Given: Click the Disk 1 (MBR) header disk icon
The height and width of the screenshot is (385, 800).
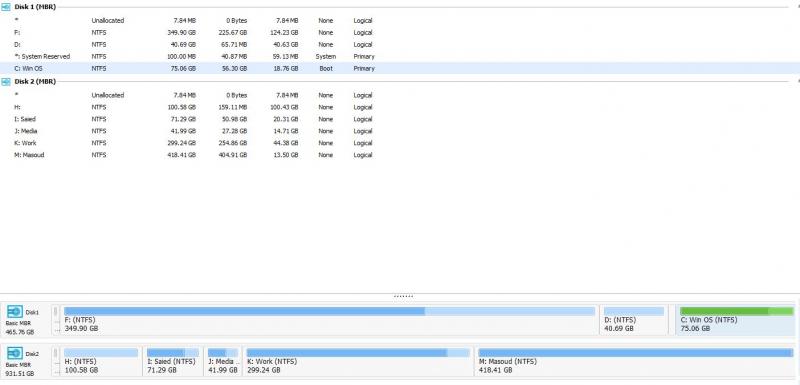Looking at the screenshot, I should pyautogui.click(x=6, y=7).
